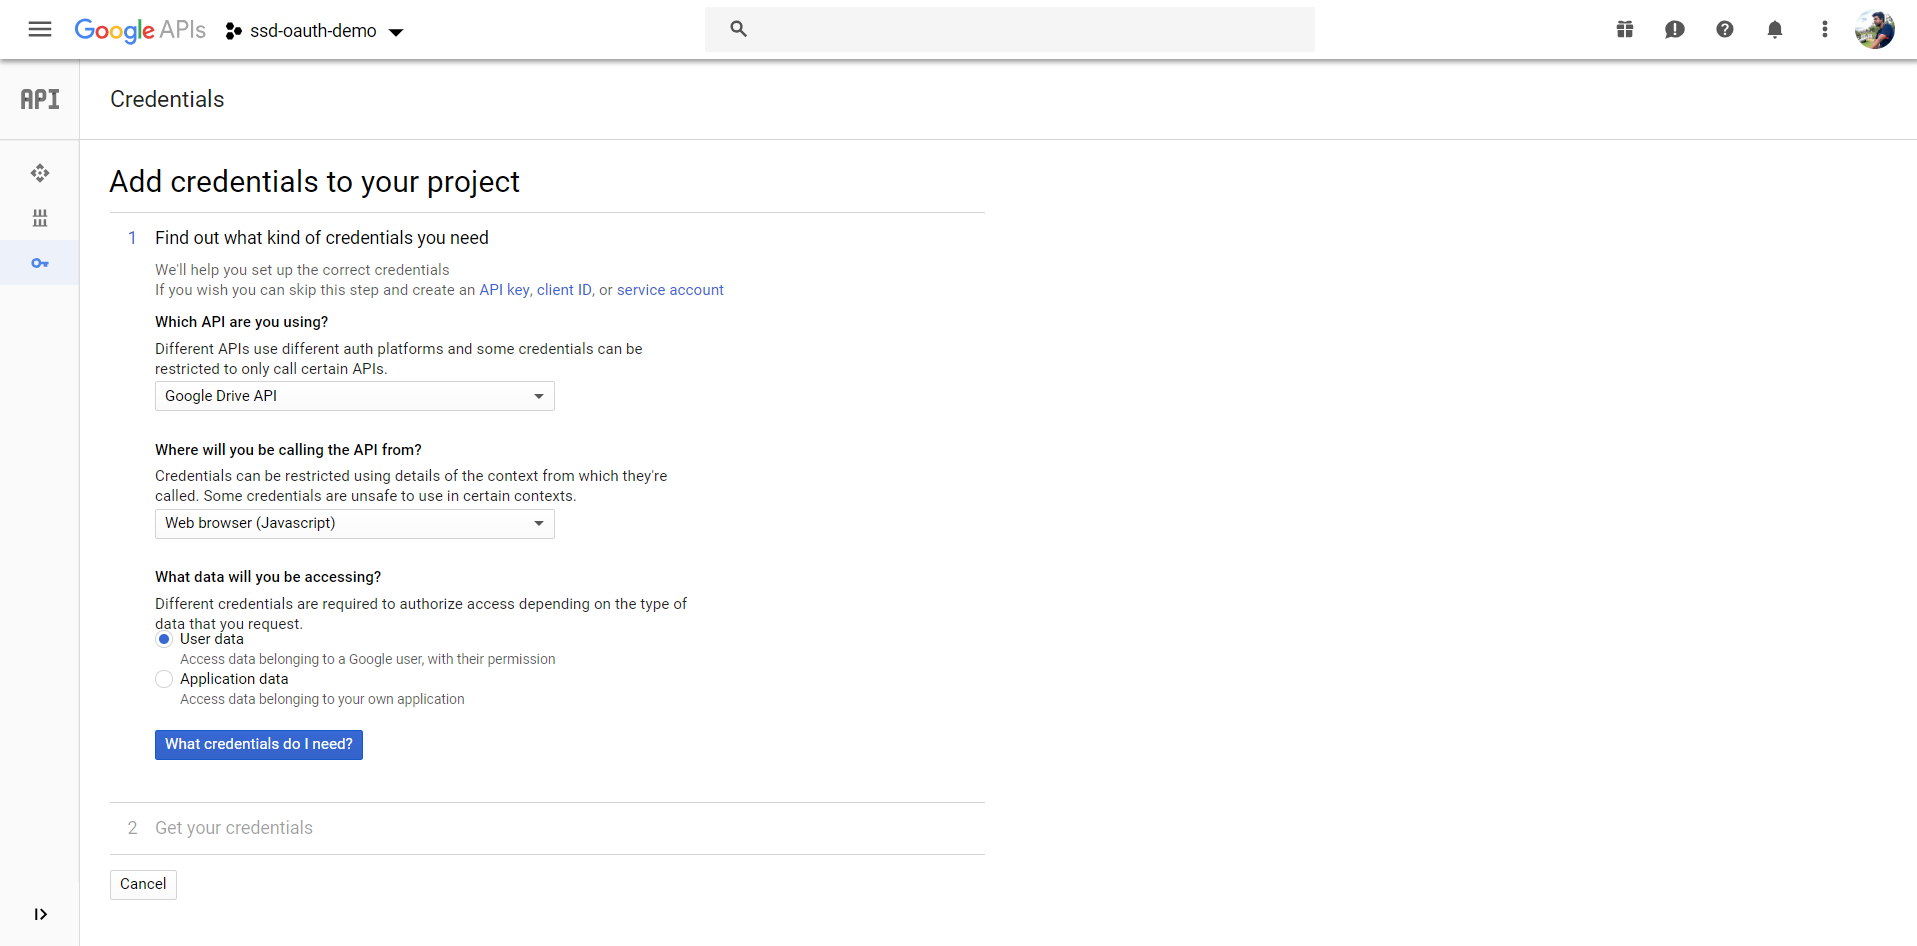1917x946 pixels.
Task: Open the Credentials key icon in sidebar
Action: [x=39, y=263]
